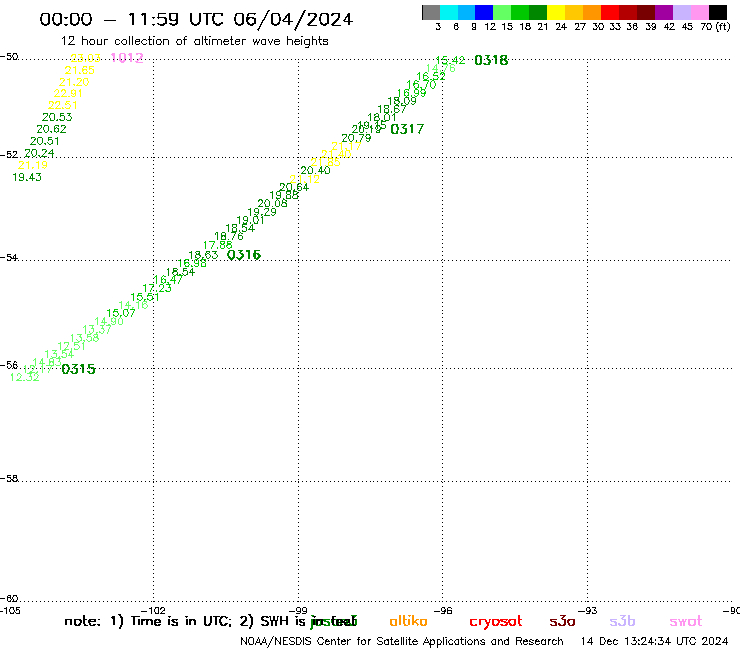Viewport: 740px width, 650px height.
Task: Click the 18.67 wave height value
Action: (x=392, y=109)
